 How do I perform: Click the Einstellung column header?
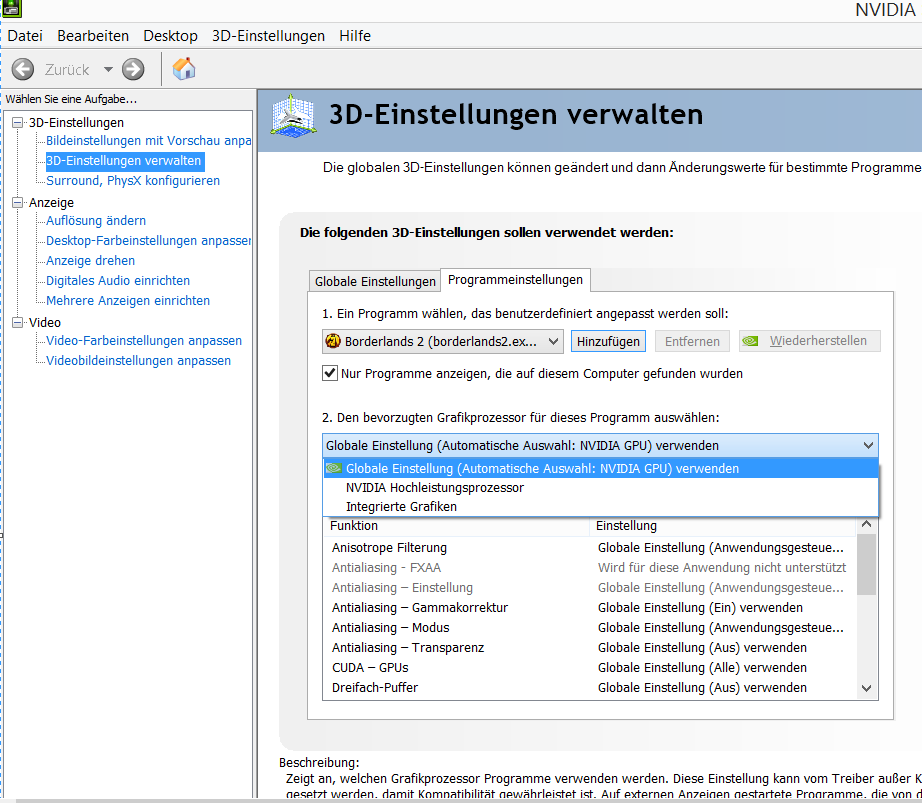coord(723,526)
